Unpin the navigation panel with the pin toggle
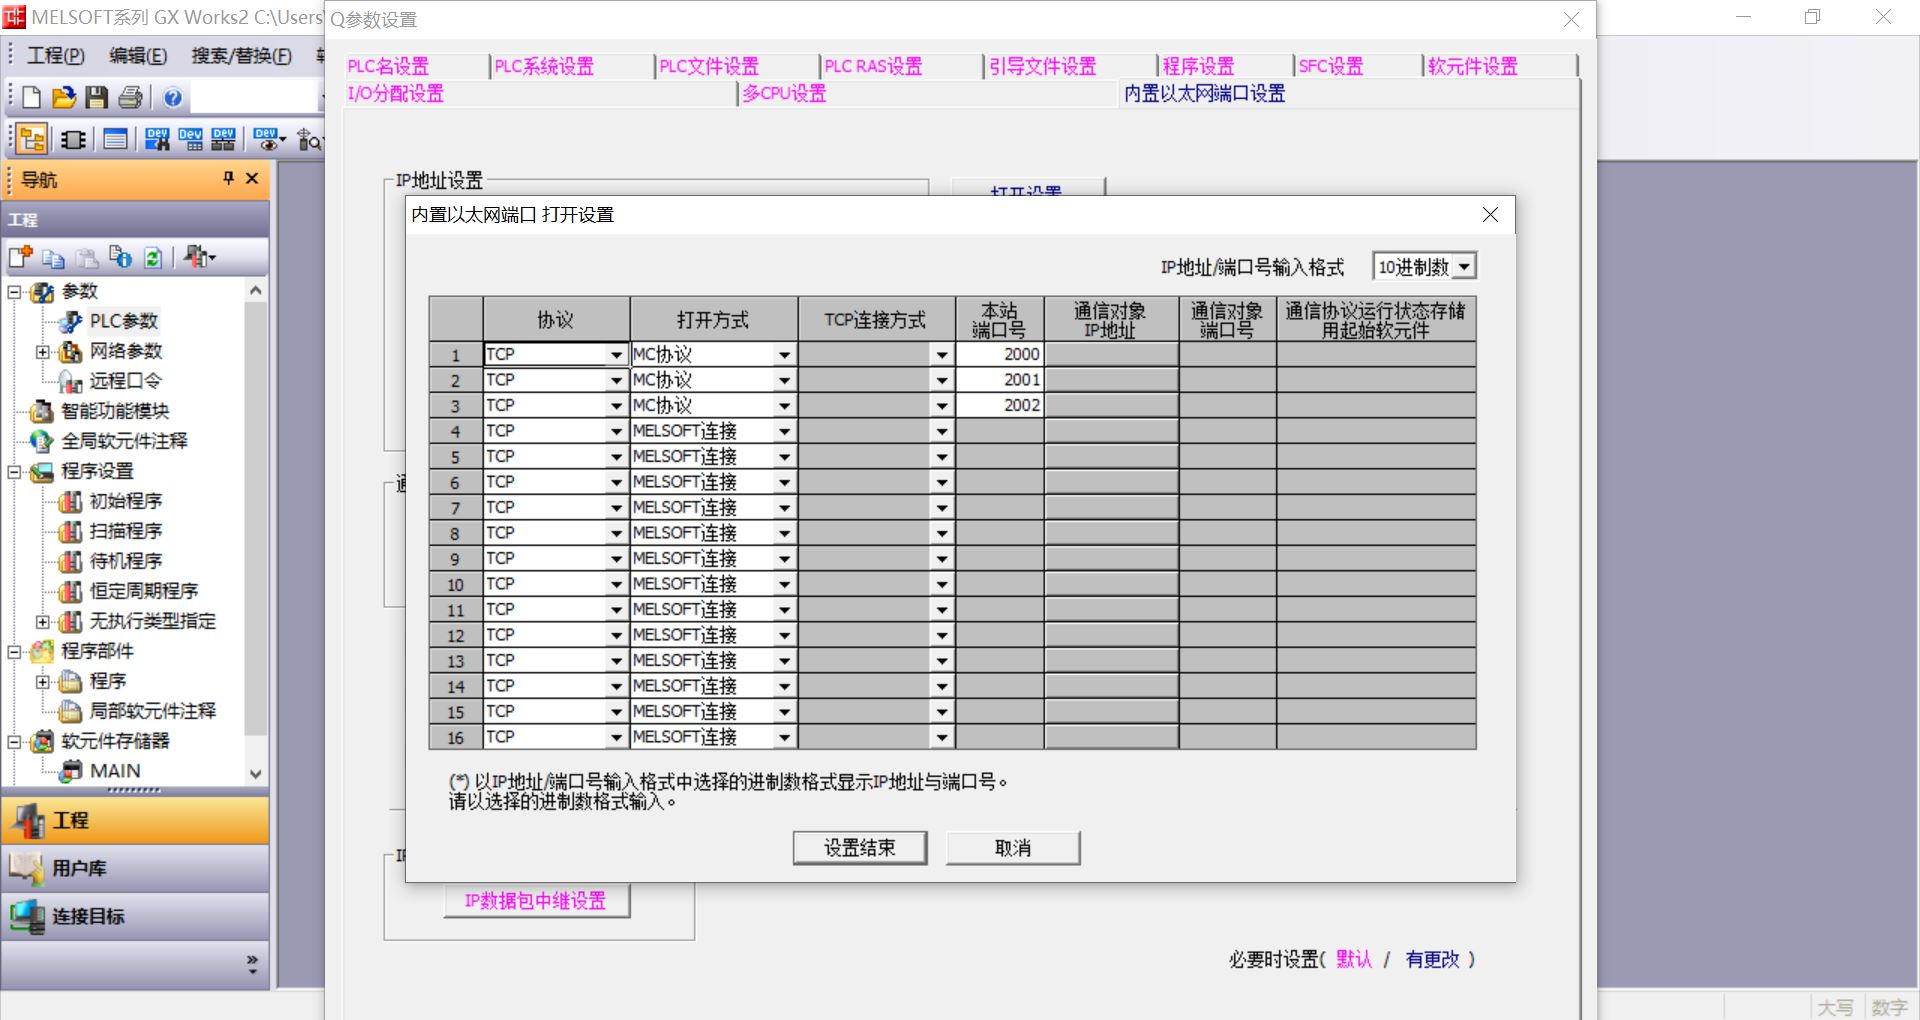 point(228,180)
